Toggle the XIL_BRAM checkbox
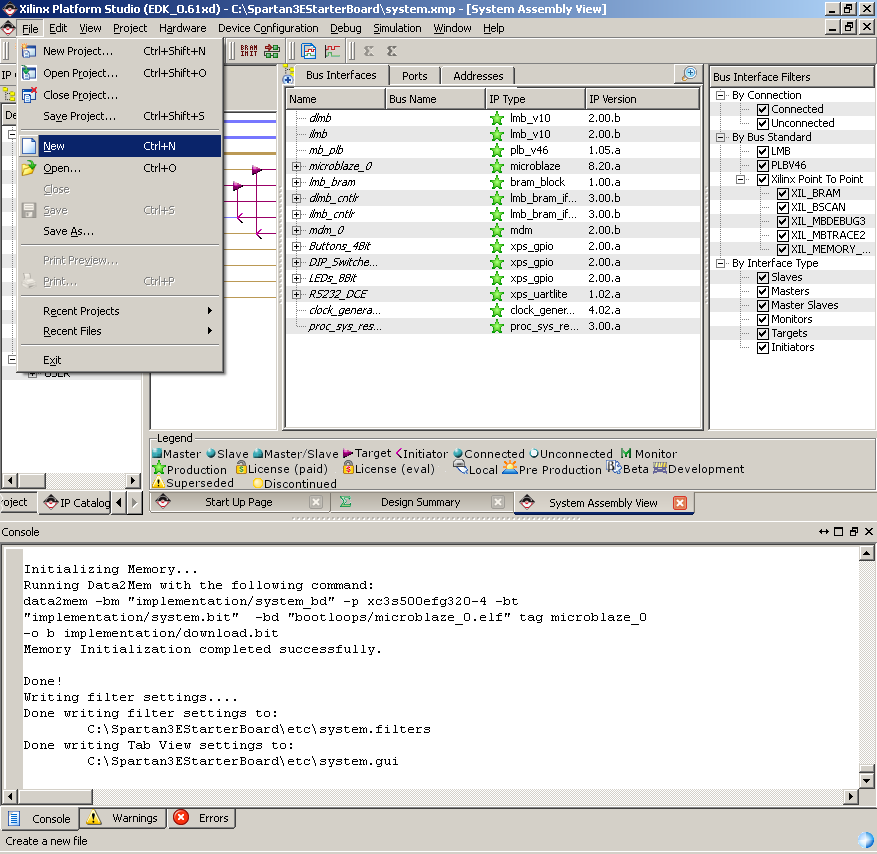This screenshot has height=854, width=877. click(783, 194)
